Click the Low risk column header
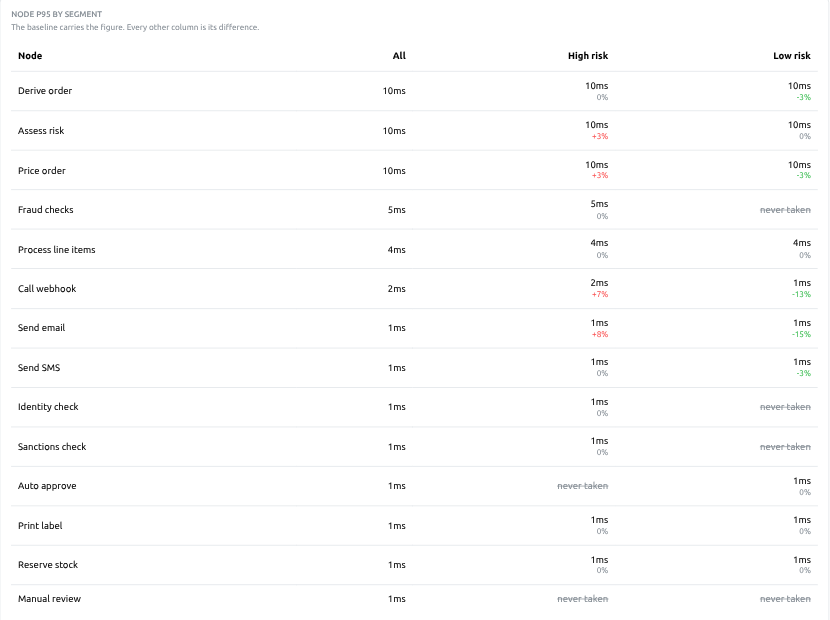This screenshot has width=830, height=620. tap(791, 56)
